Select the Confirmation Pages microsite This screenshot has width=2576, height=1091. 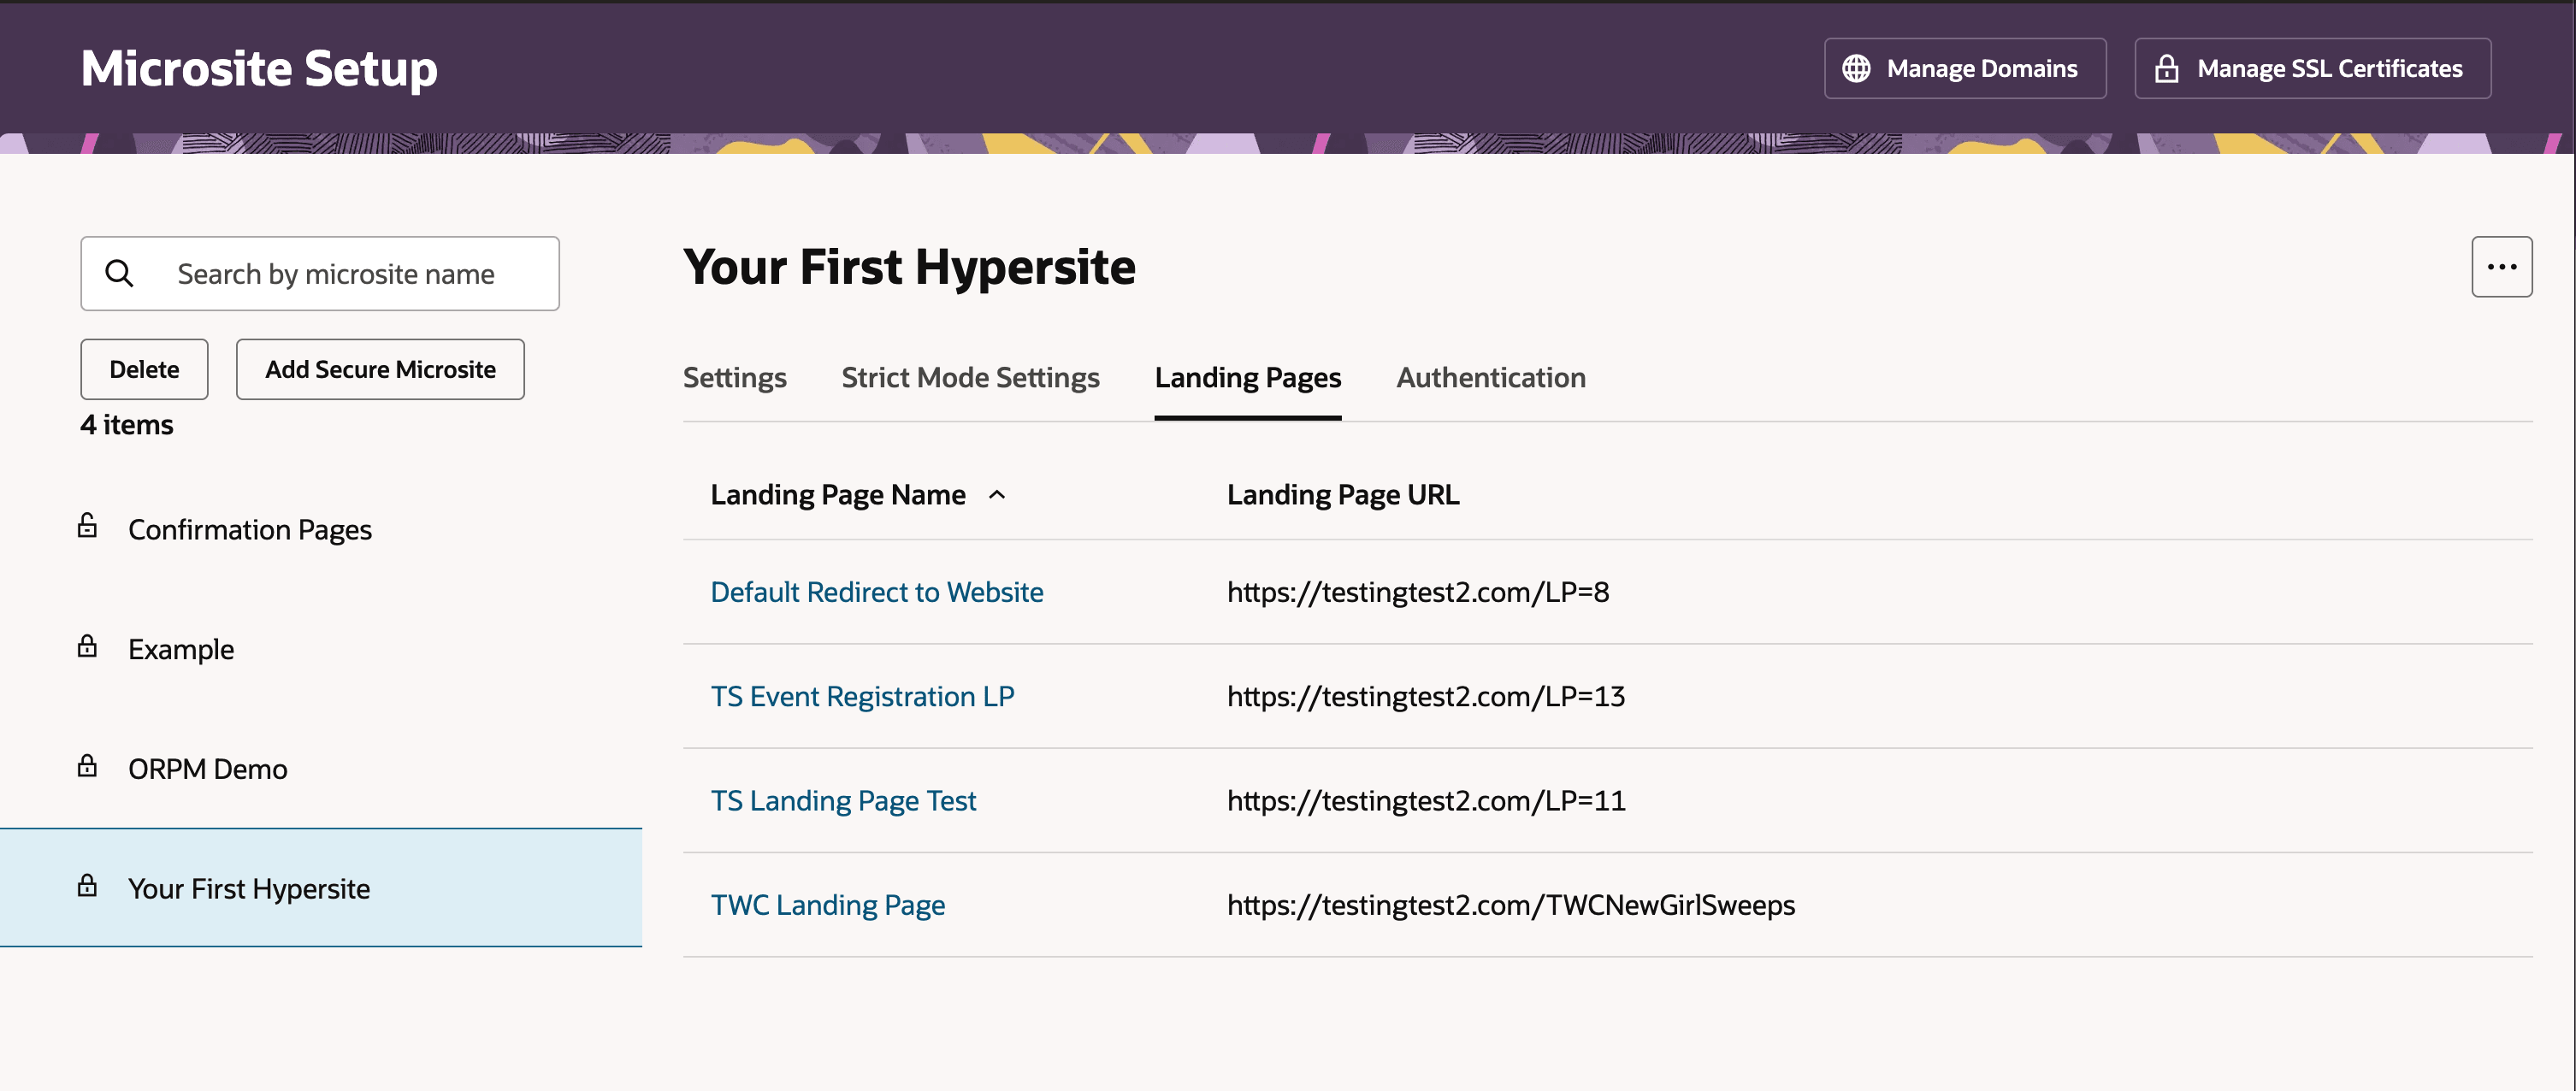click(250, 529)
